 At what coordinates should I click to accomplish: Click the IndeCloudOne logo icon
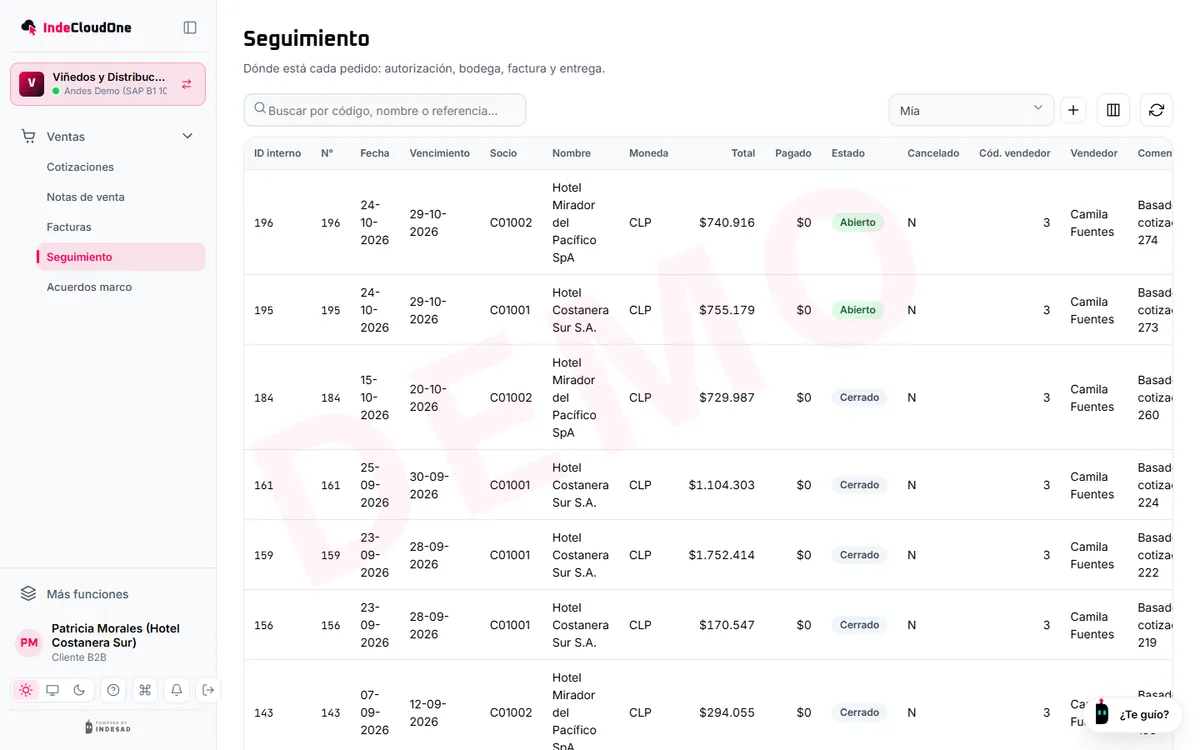coord(29,27)
